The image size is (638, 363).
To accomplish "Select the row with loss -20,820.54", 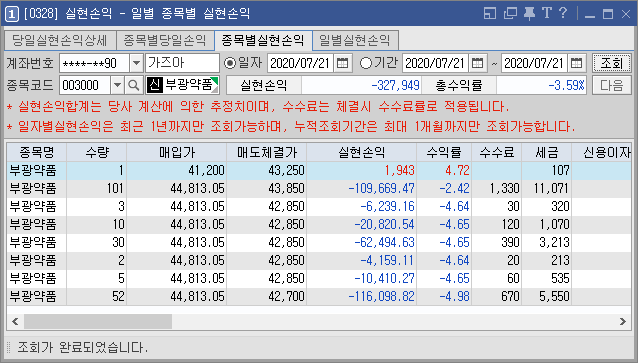I will coord(319,224).
